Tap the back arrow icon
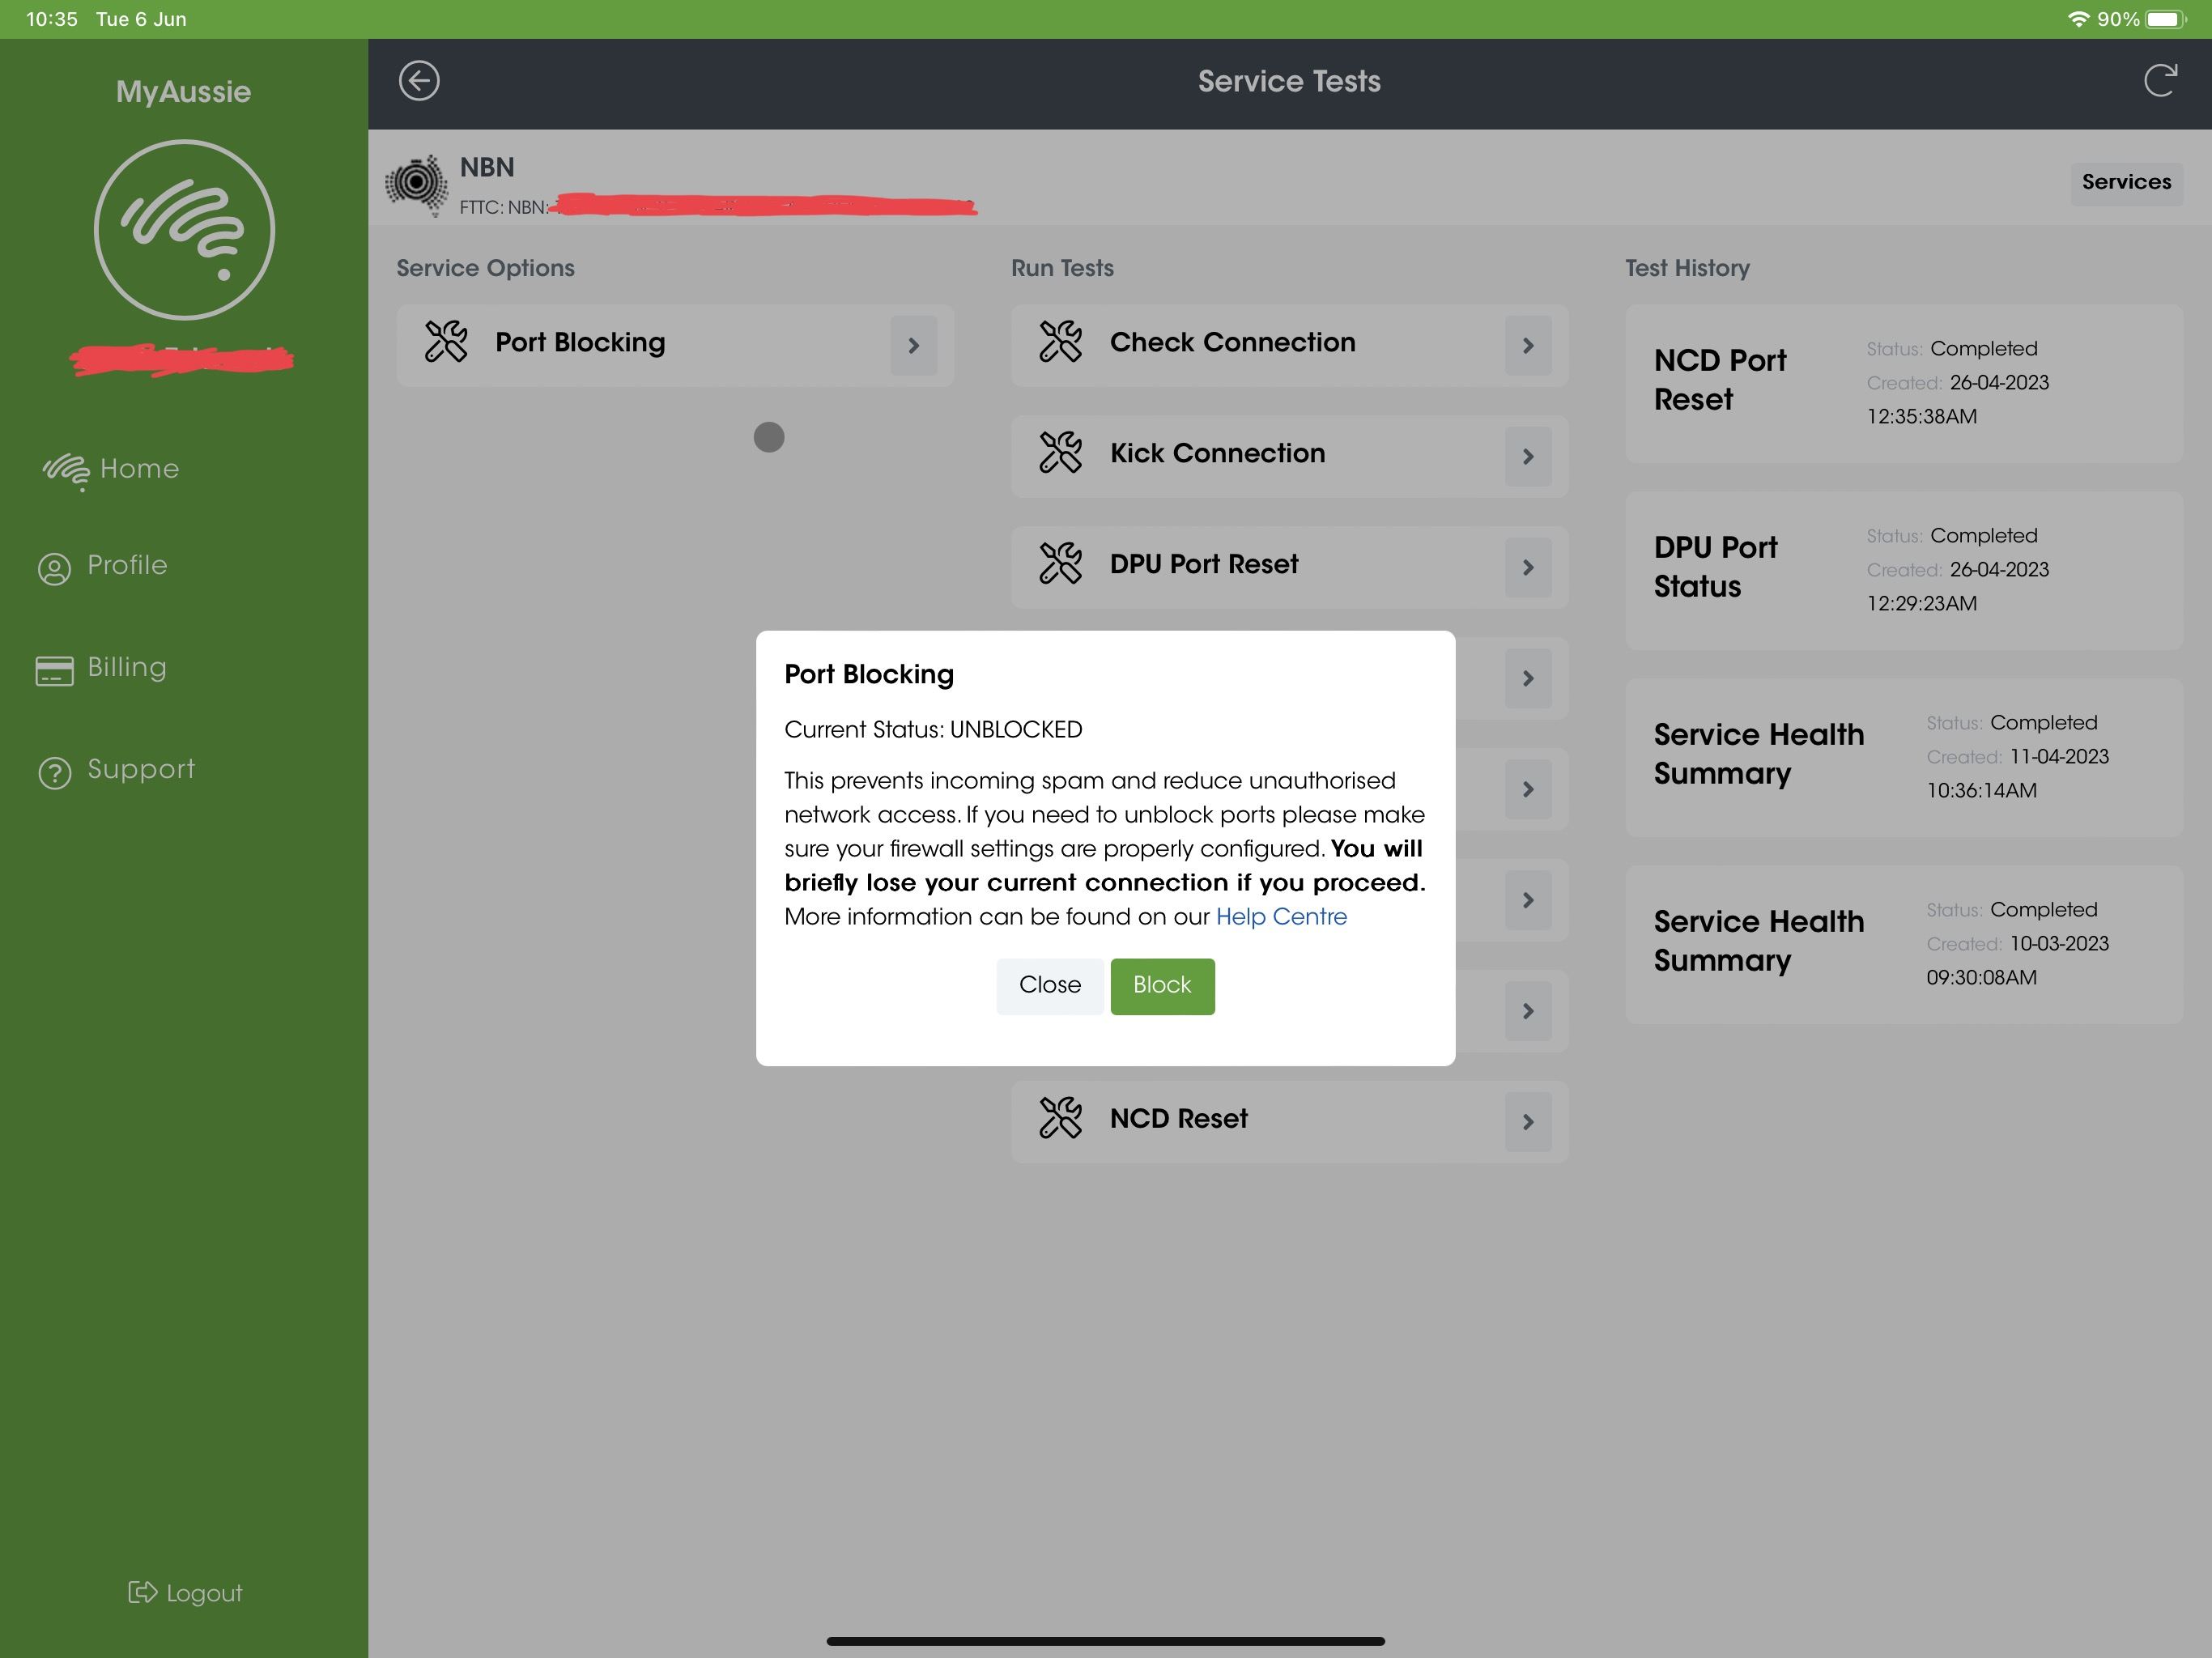The image size is (2212, 1658). (x=419, y=81)
